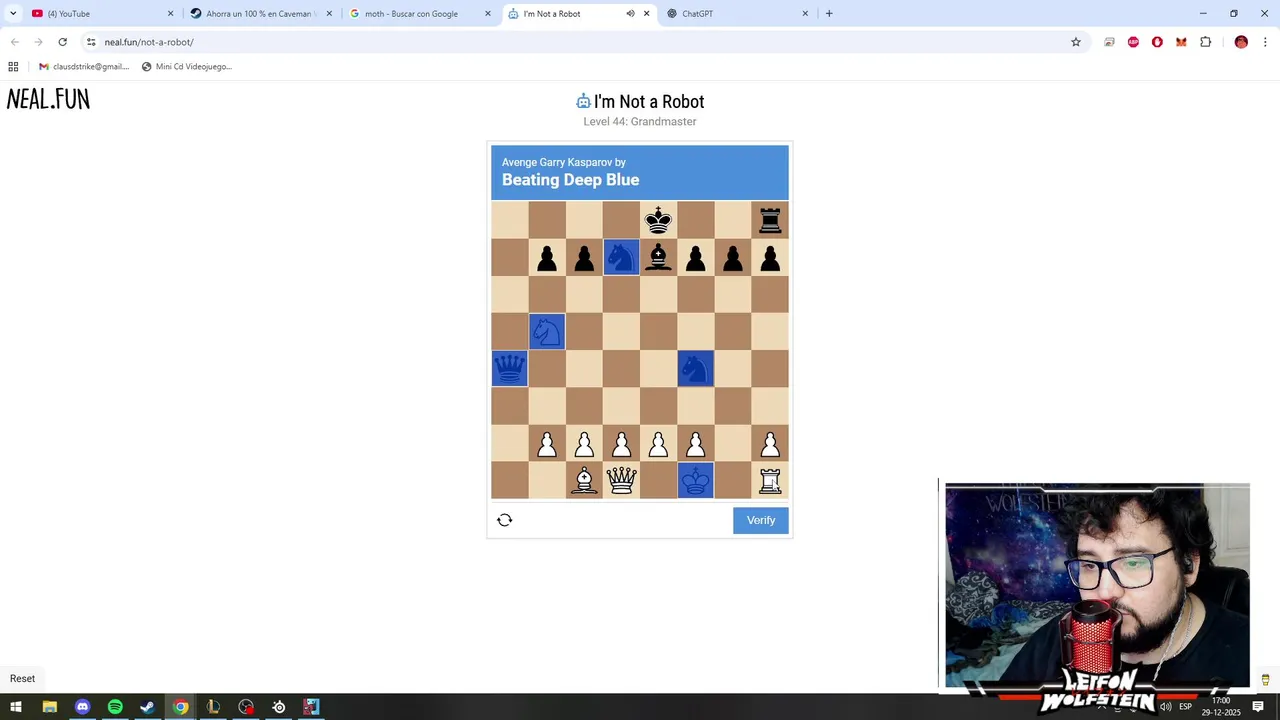Open the MetaMask fox extension
The image size is (1280, 720).
(x=1181, y=42)
